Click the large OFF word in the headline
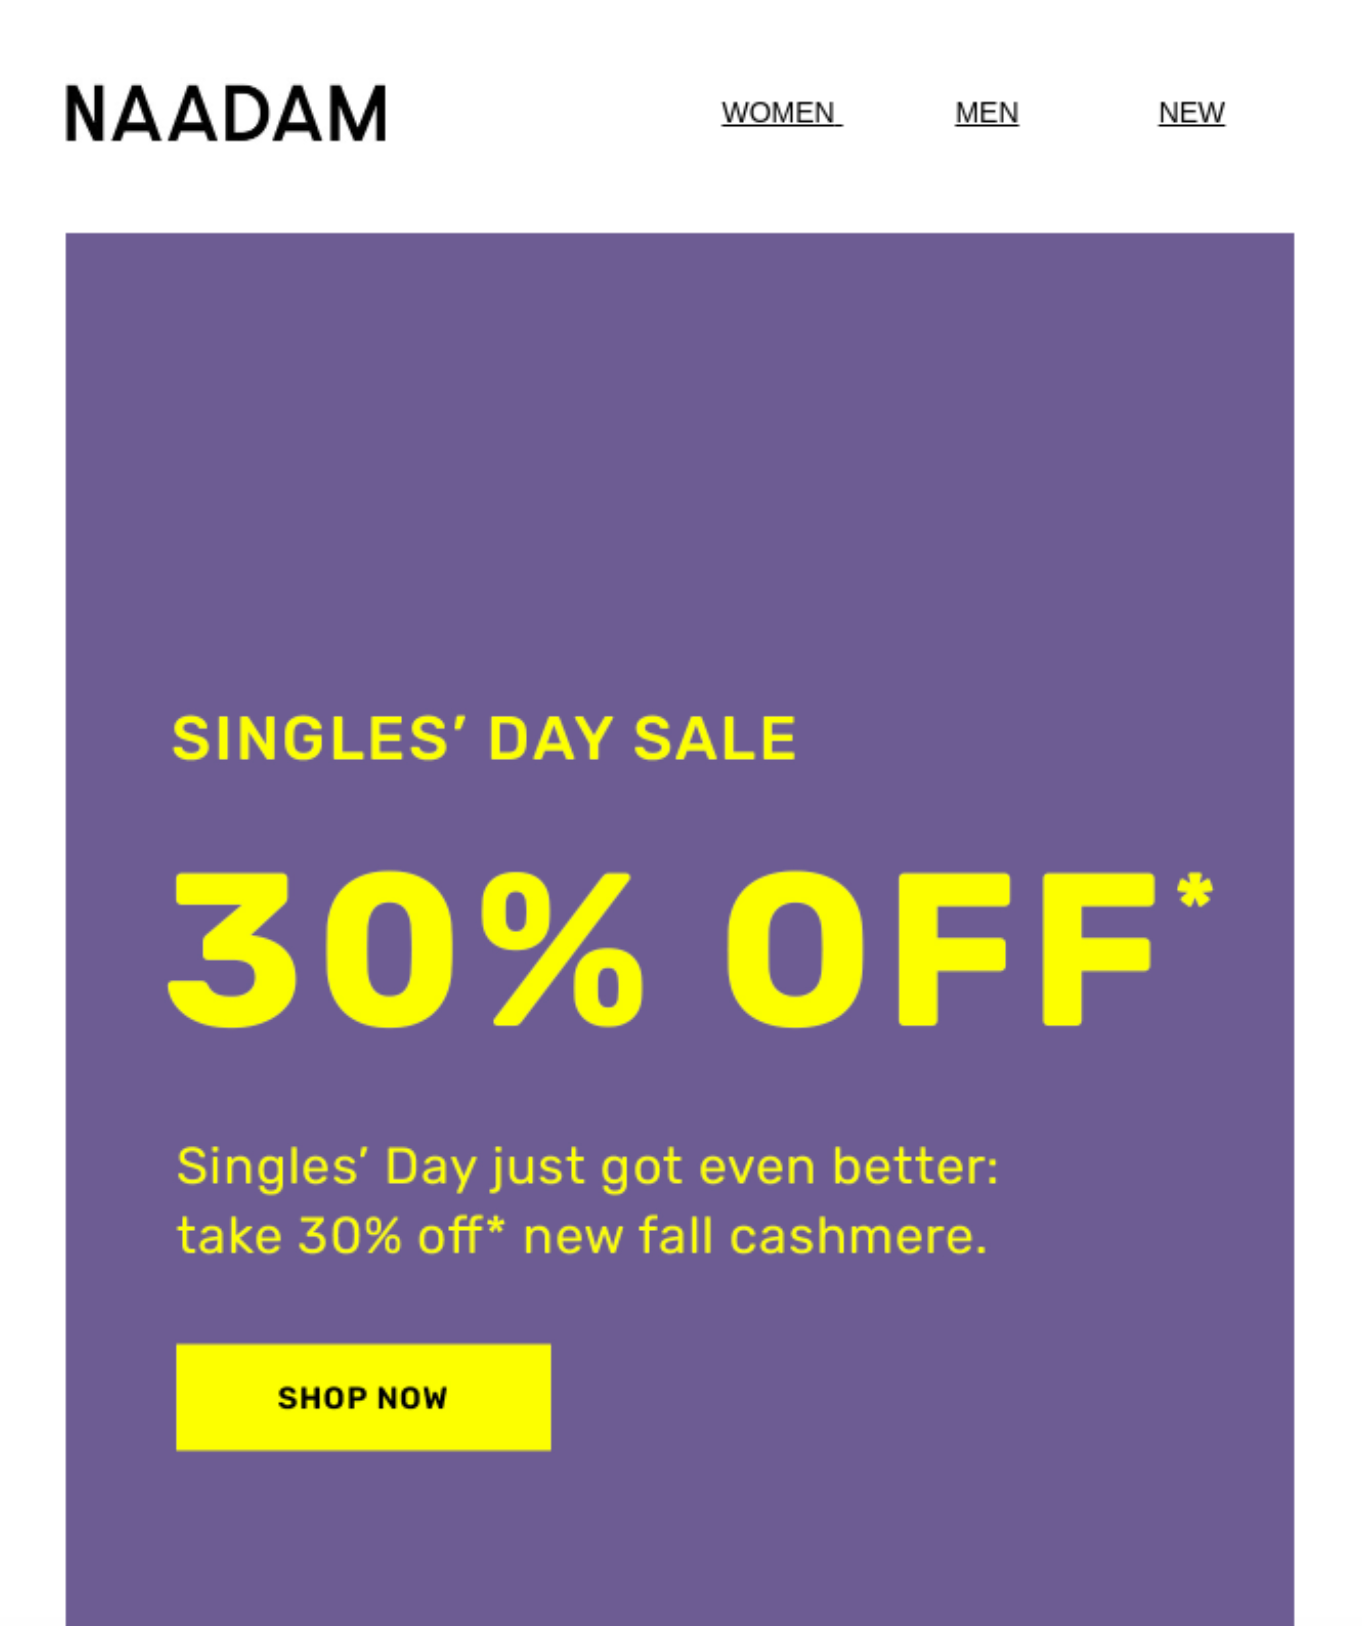The image size is (1362, 1626). point(940,950)
